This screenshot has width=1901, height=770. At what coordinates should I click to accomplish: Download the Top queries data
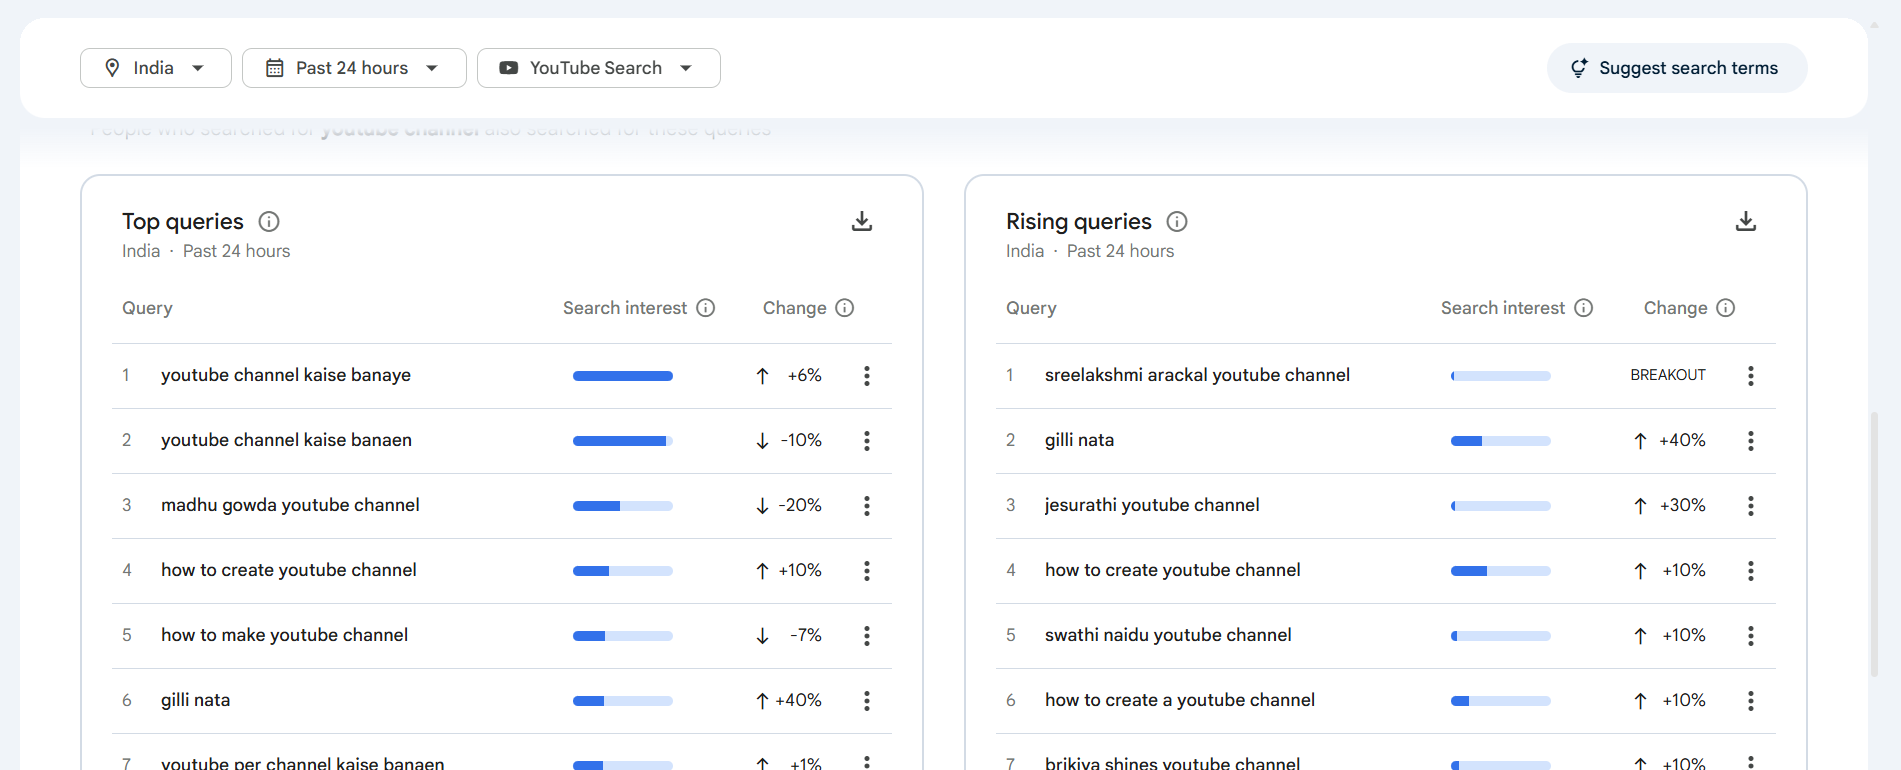click(x=862, y=221)
